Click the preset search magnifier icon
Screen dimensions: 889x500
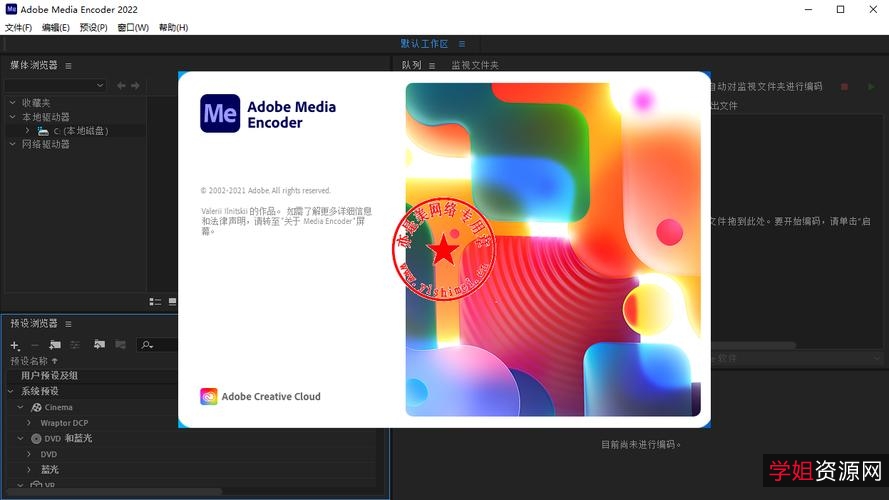tap(147, 345)
